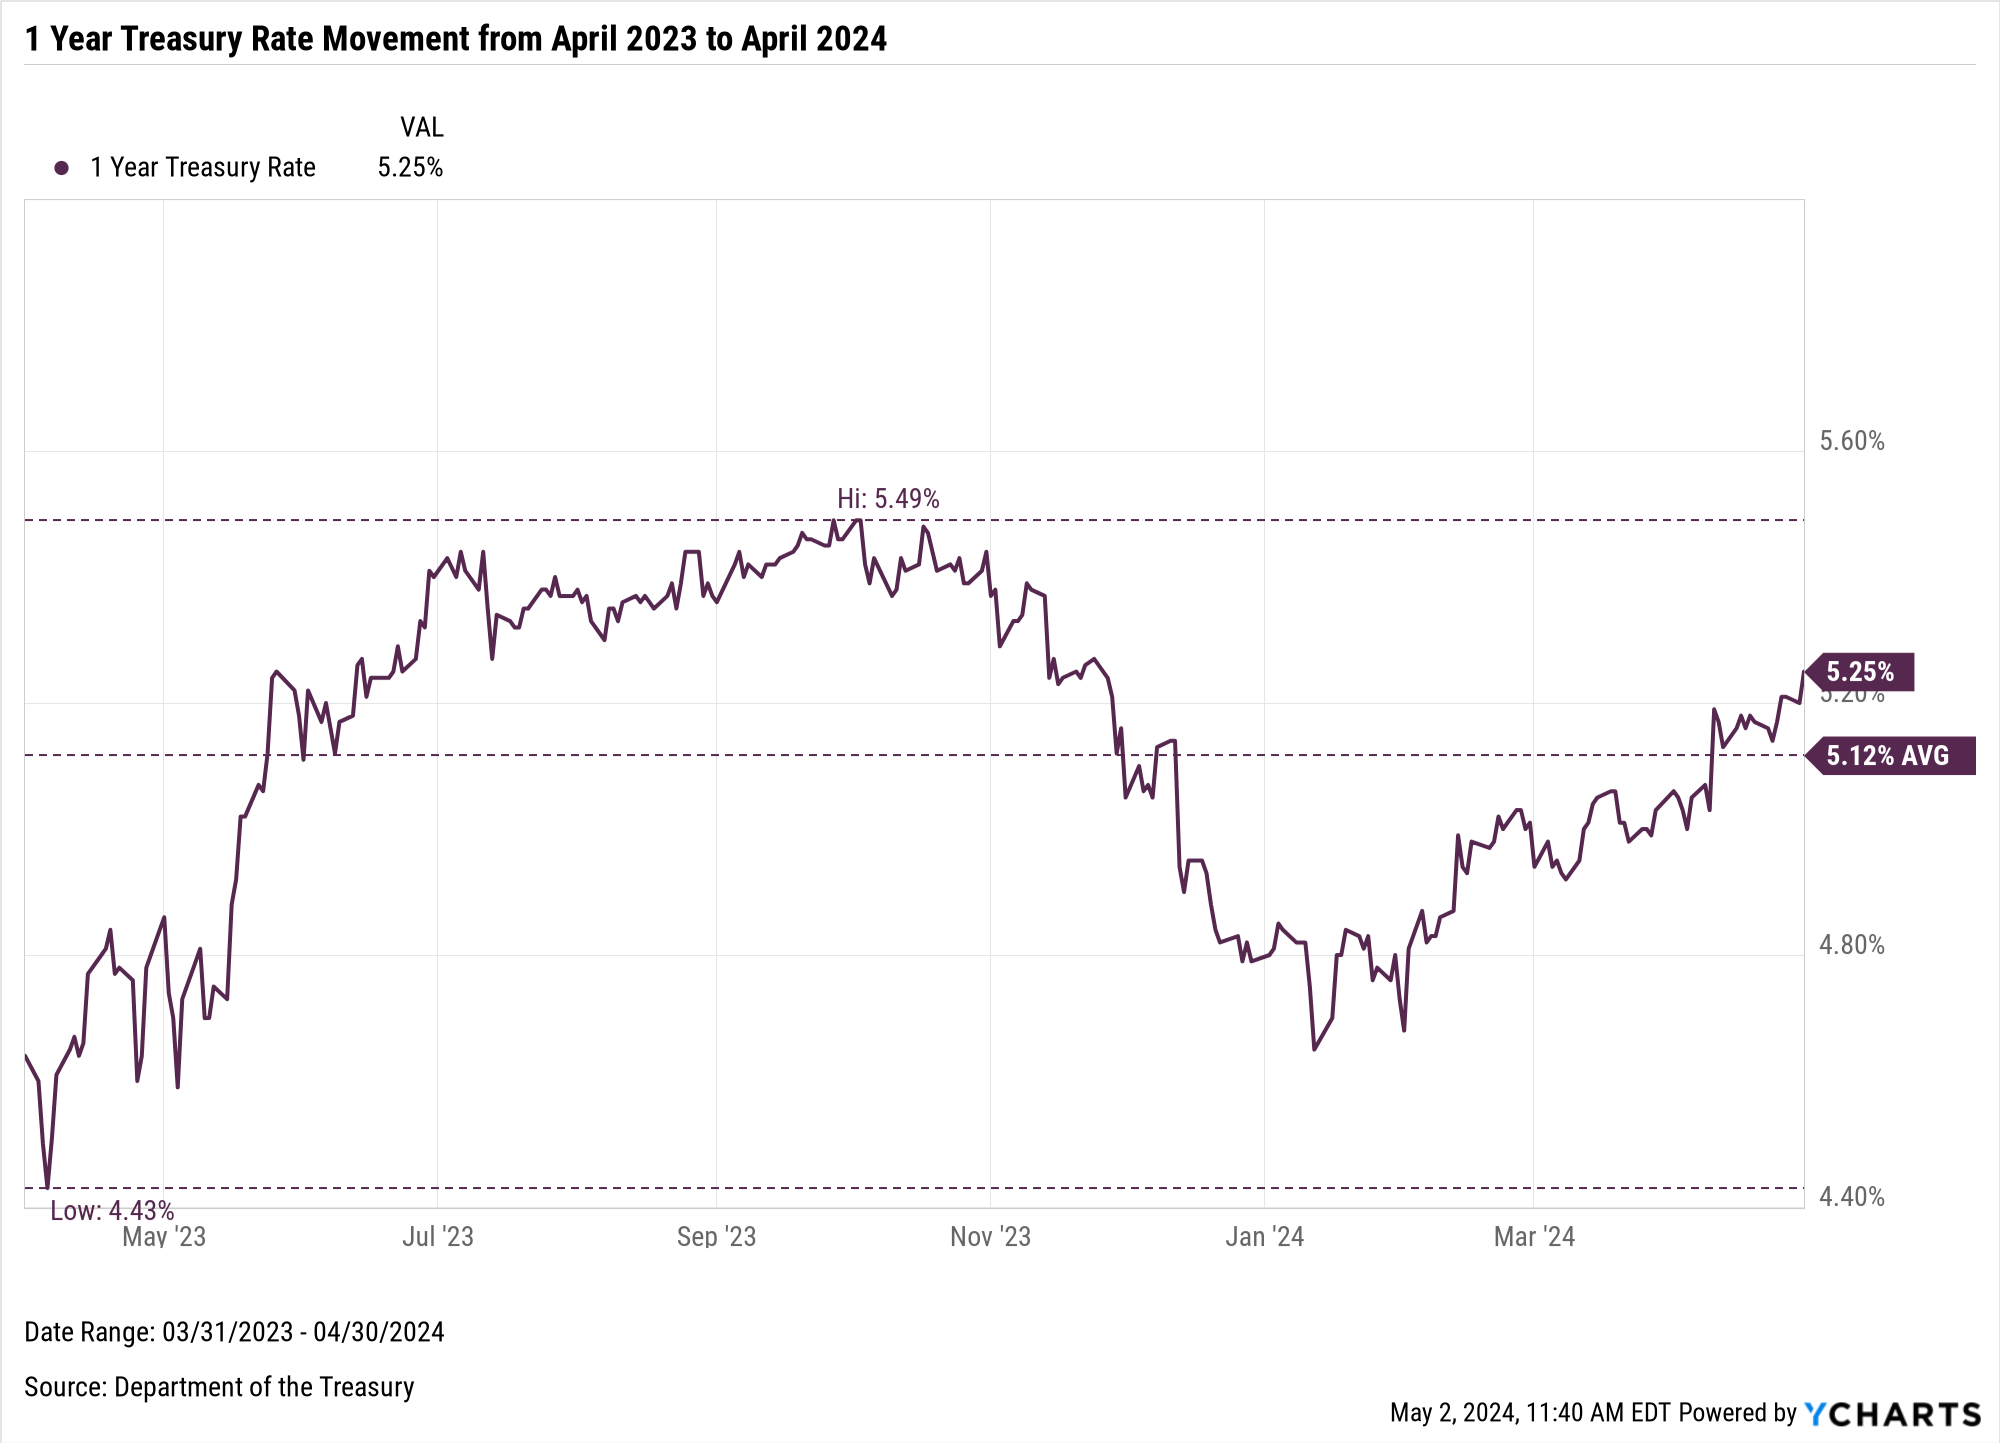Image resolution: width=2000 pixels, height=1443 pixels.
Task: Click the 4.80% y-axis label
Action: tap(1851, 945)
